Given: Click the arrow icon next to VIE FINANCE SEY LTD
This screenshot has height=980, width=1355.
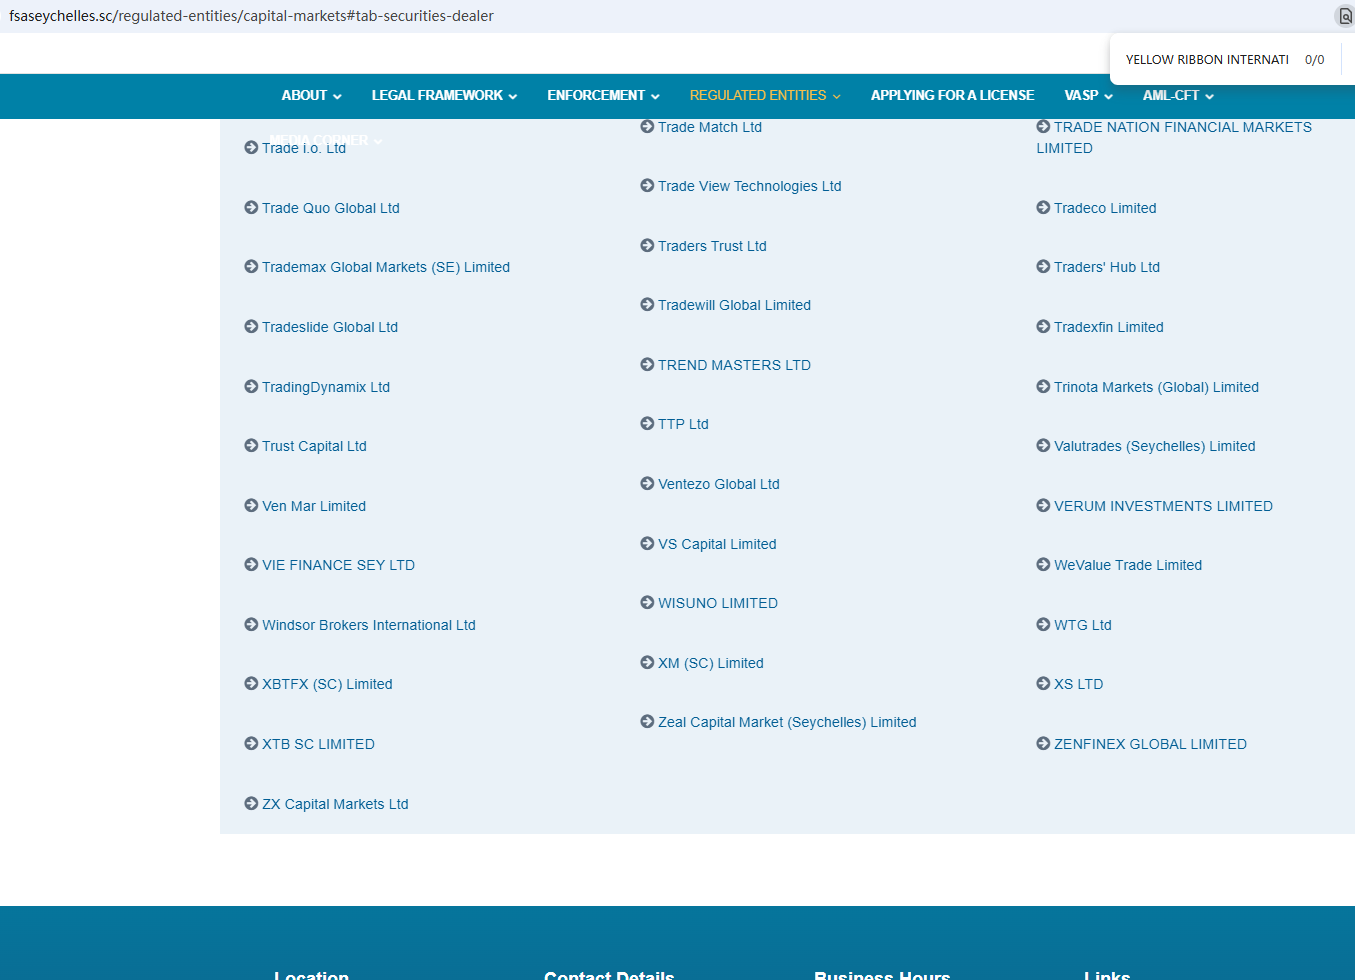Looking at the screenshot, I should click(251, 564).
